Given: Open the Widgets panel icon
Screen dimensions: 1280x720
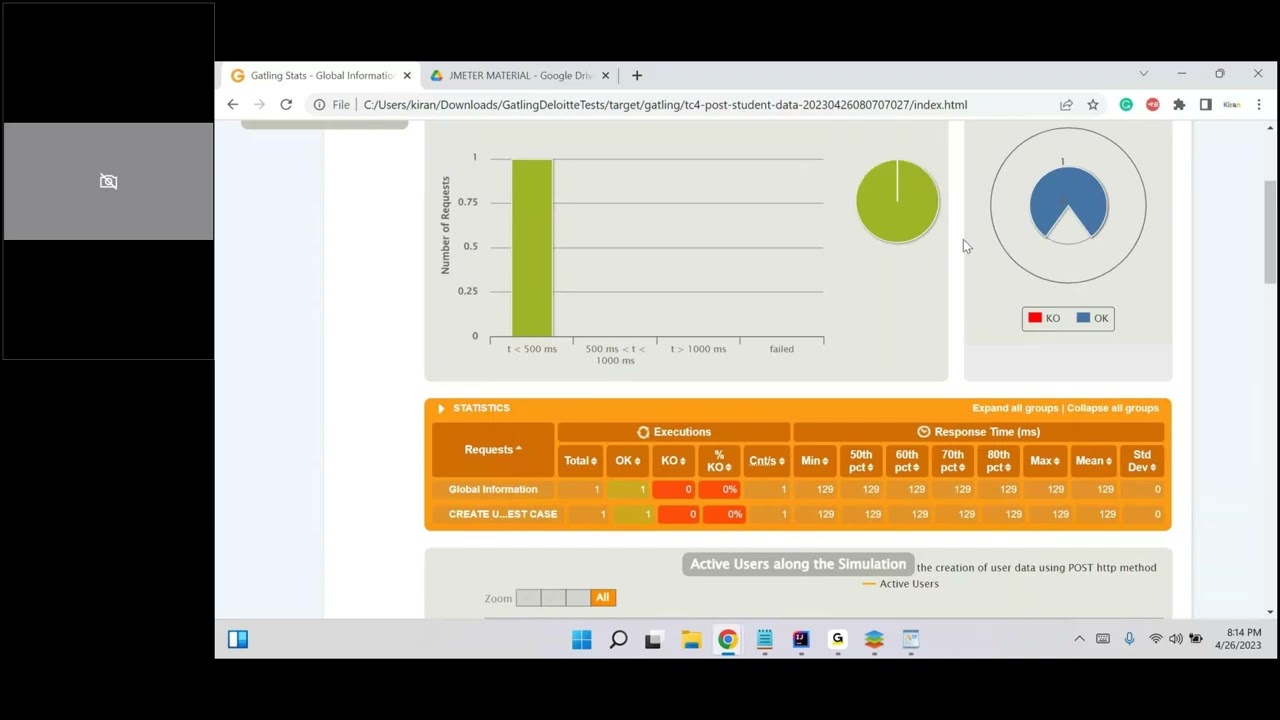Looking at the screenshot, I should tap(238, 639).
